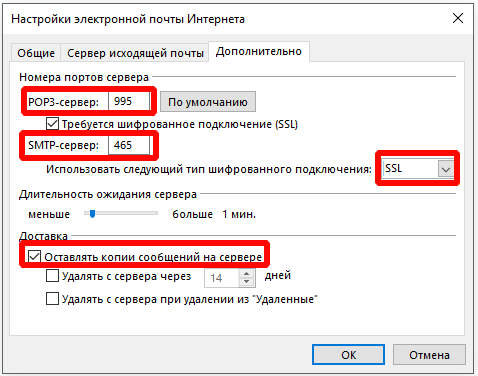
Task: Close the Internet email settings dialog
Action: click(x=458, y=18)
